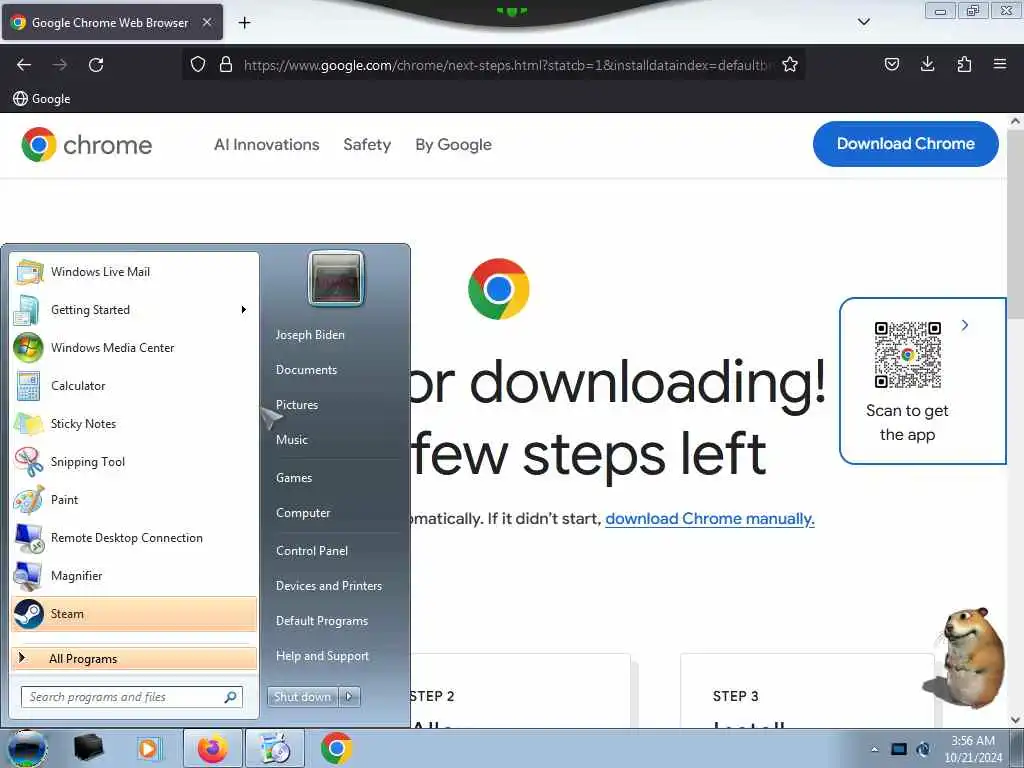Image resolution: width=1024 pixels, height=768 pixels.
Task: Bookmark this page with the star icon
Action: coord(790,64)
